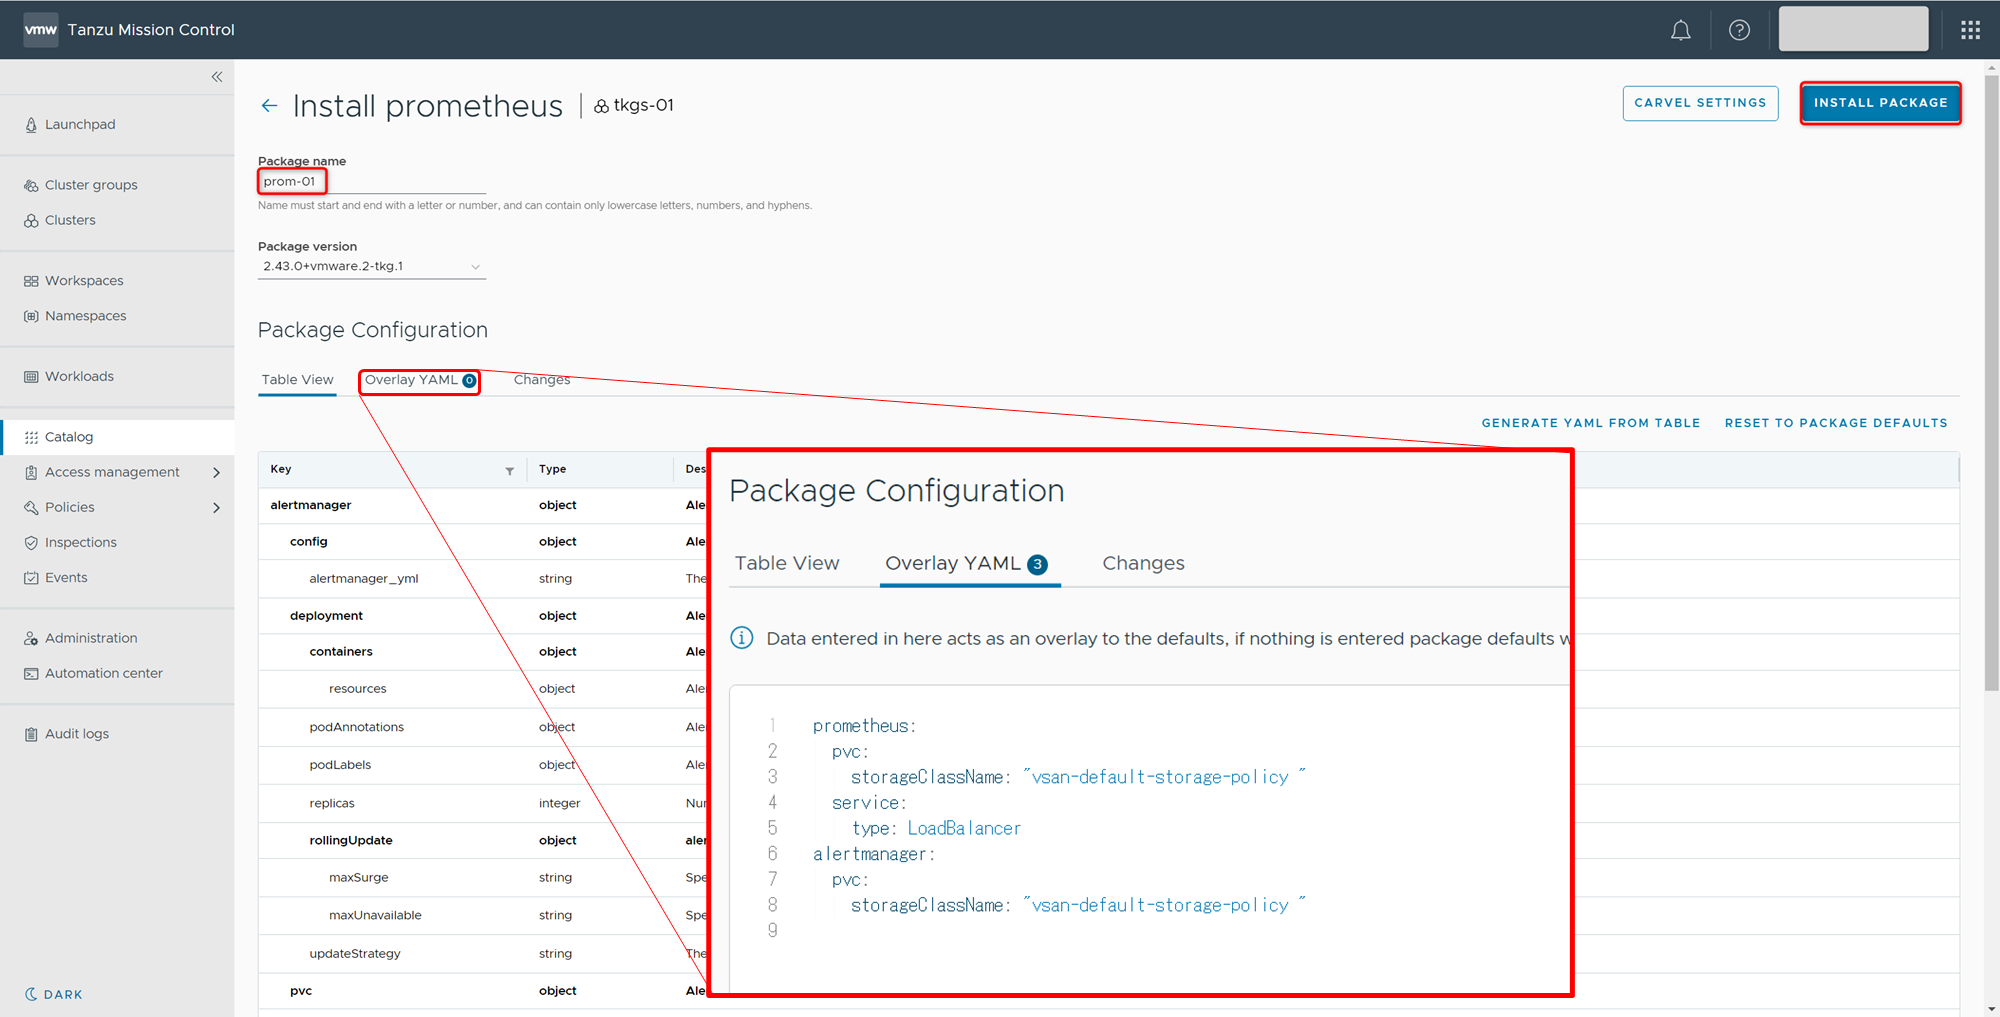2000x1017 pixels.
Task: Click the INSTALL PACKAGE button
Action: point(1880,103)
